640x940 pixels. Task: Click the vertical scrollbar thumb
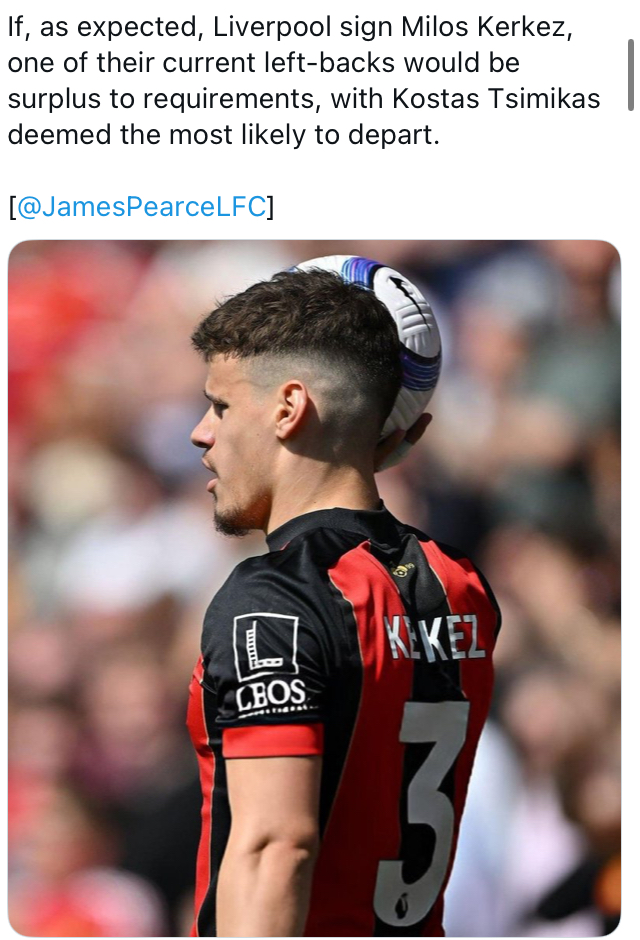pos(630,75)
